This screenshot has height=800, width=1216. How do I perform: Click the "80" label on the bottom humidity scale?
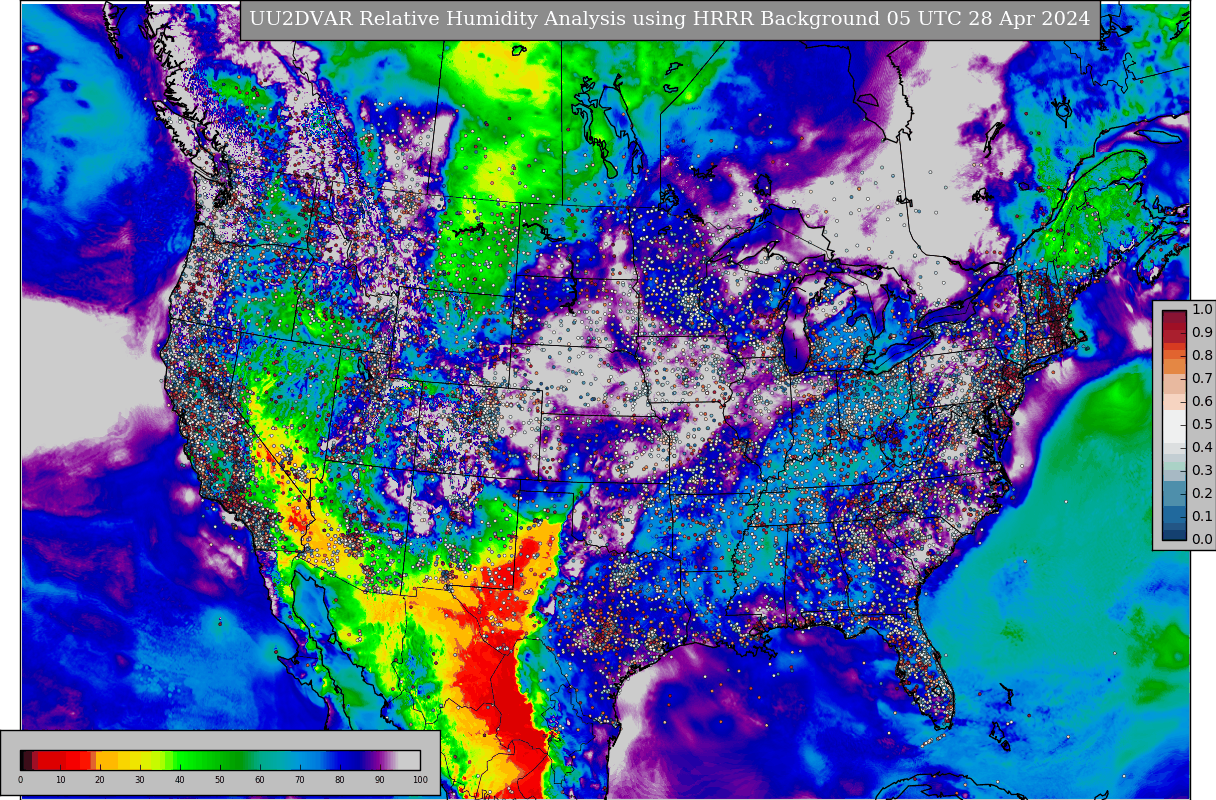[340, 780]
